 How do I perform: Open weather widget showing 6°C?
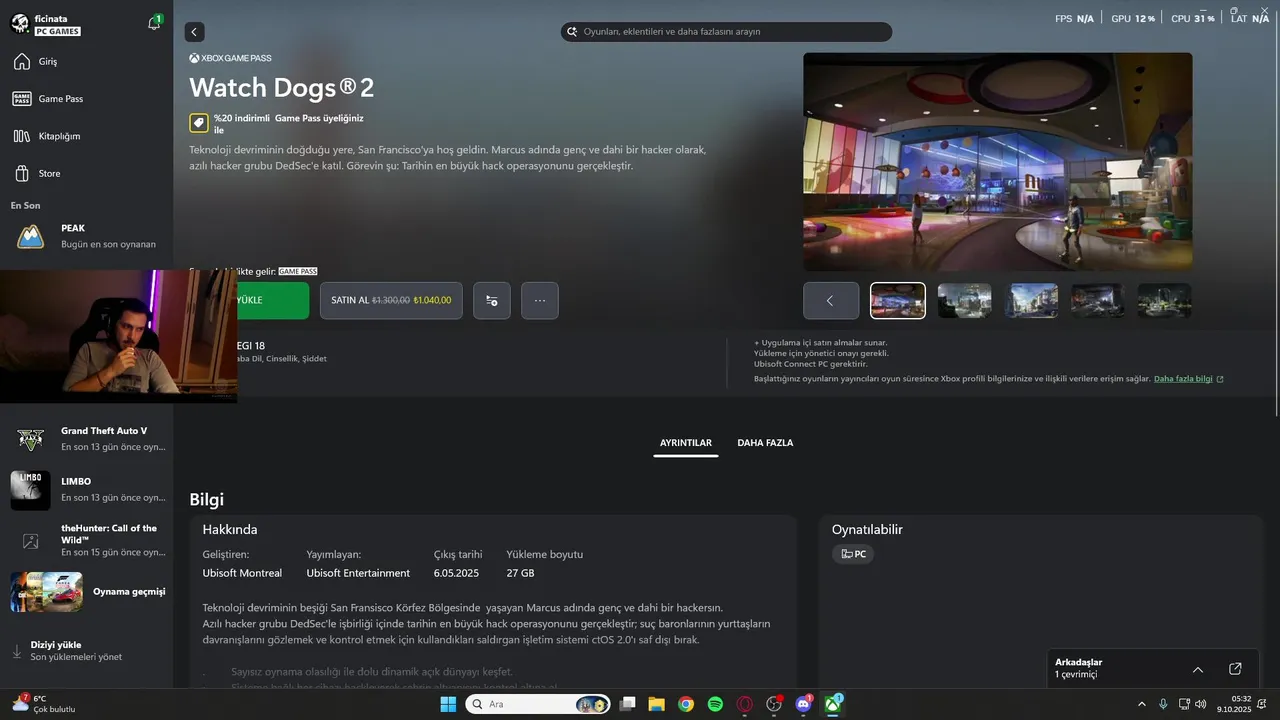coord(42,704)
